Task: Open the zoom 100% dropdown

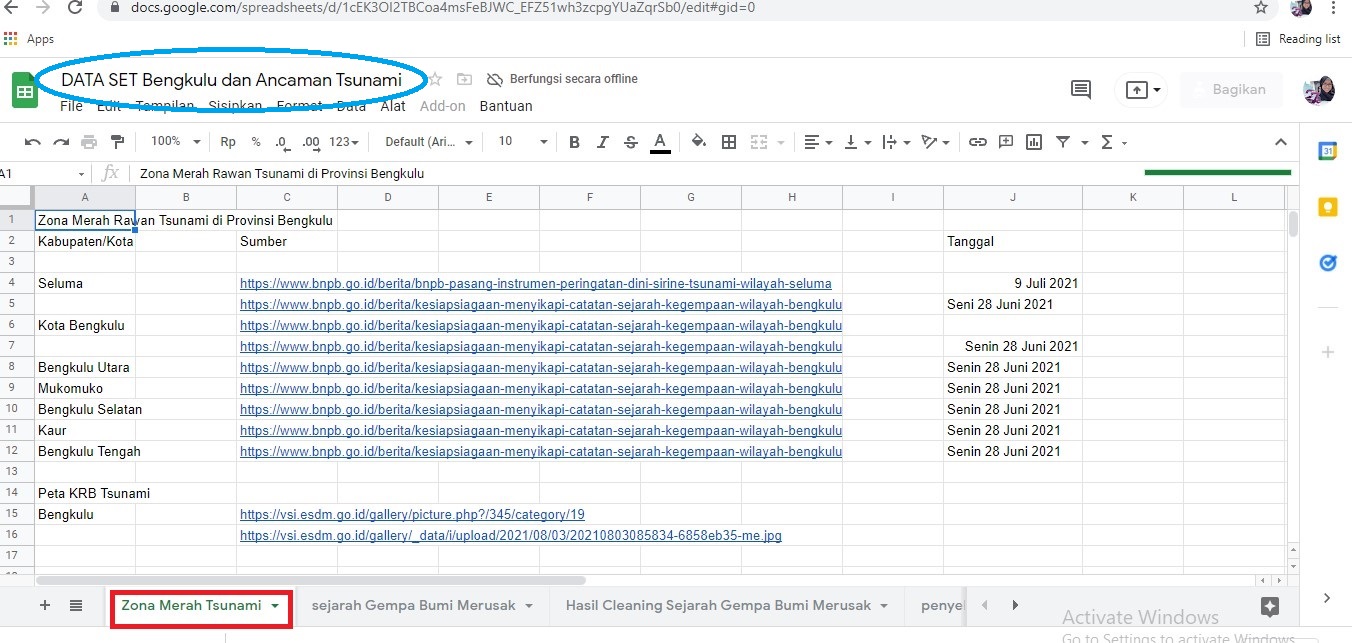Action: (176, 142)
